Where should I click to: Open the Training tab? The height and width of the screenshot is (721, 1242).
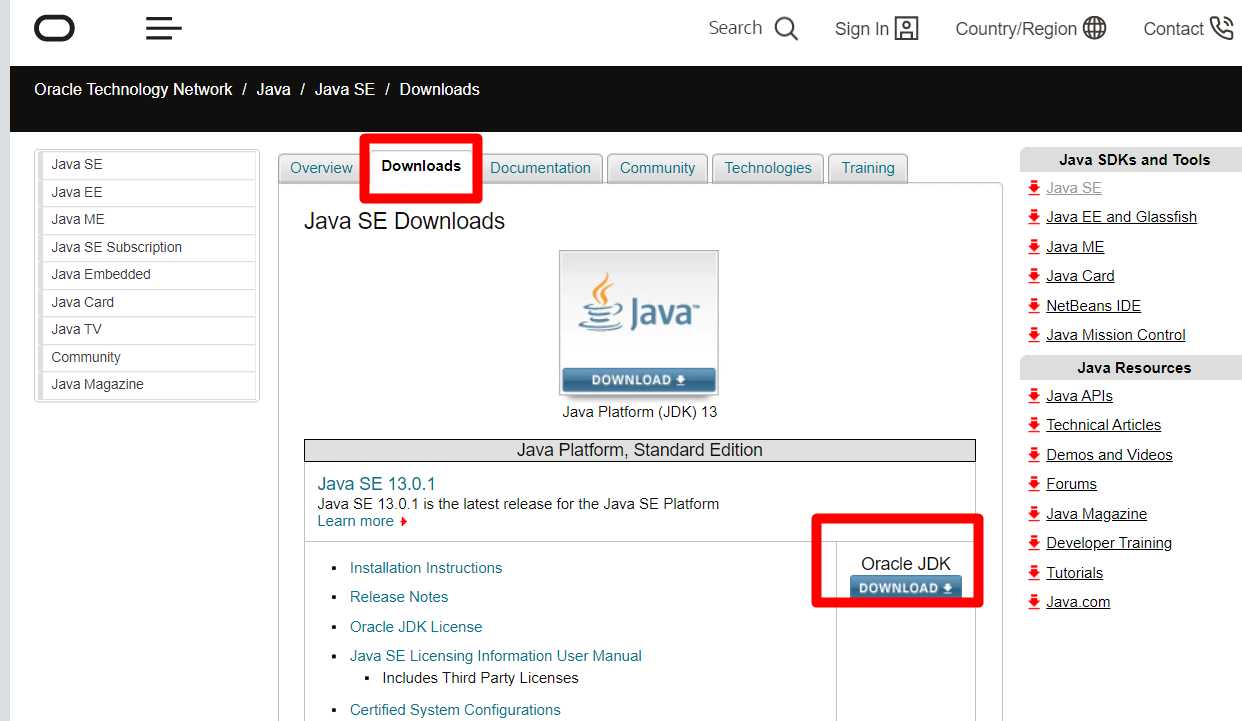tap(868, 168)
